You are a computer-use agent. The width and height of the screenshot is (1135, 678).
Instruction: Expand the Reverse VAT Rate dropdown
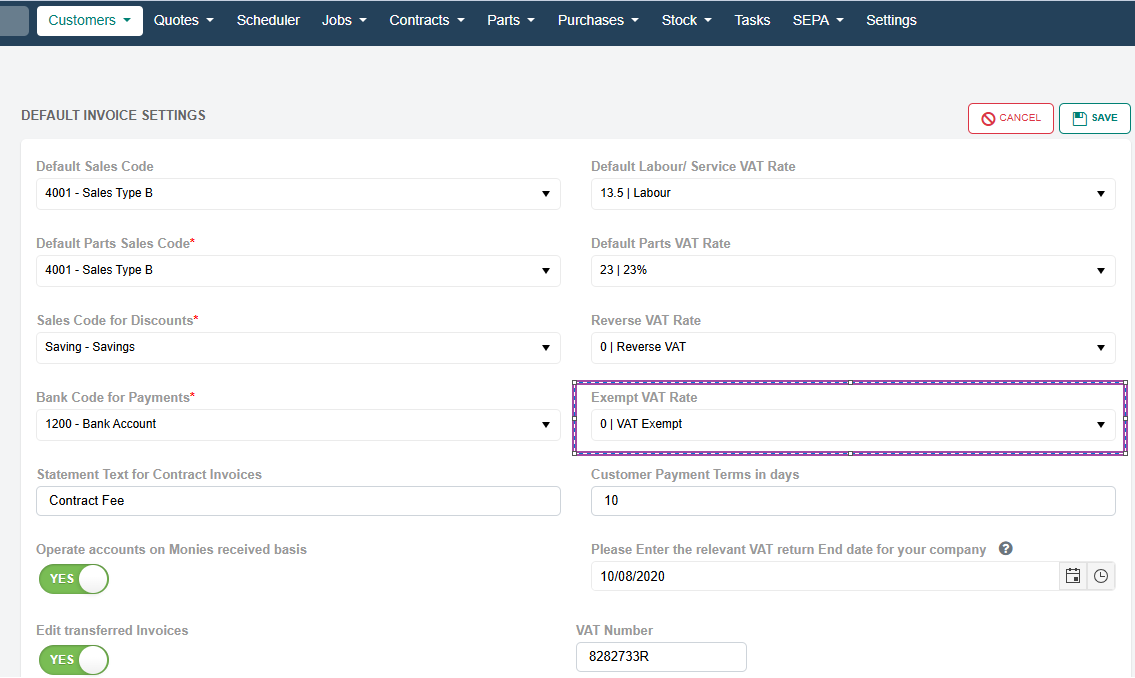852,347
